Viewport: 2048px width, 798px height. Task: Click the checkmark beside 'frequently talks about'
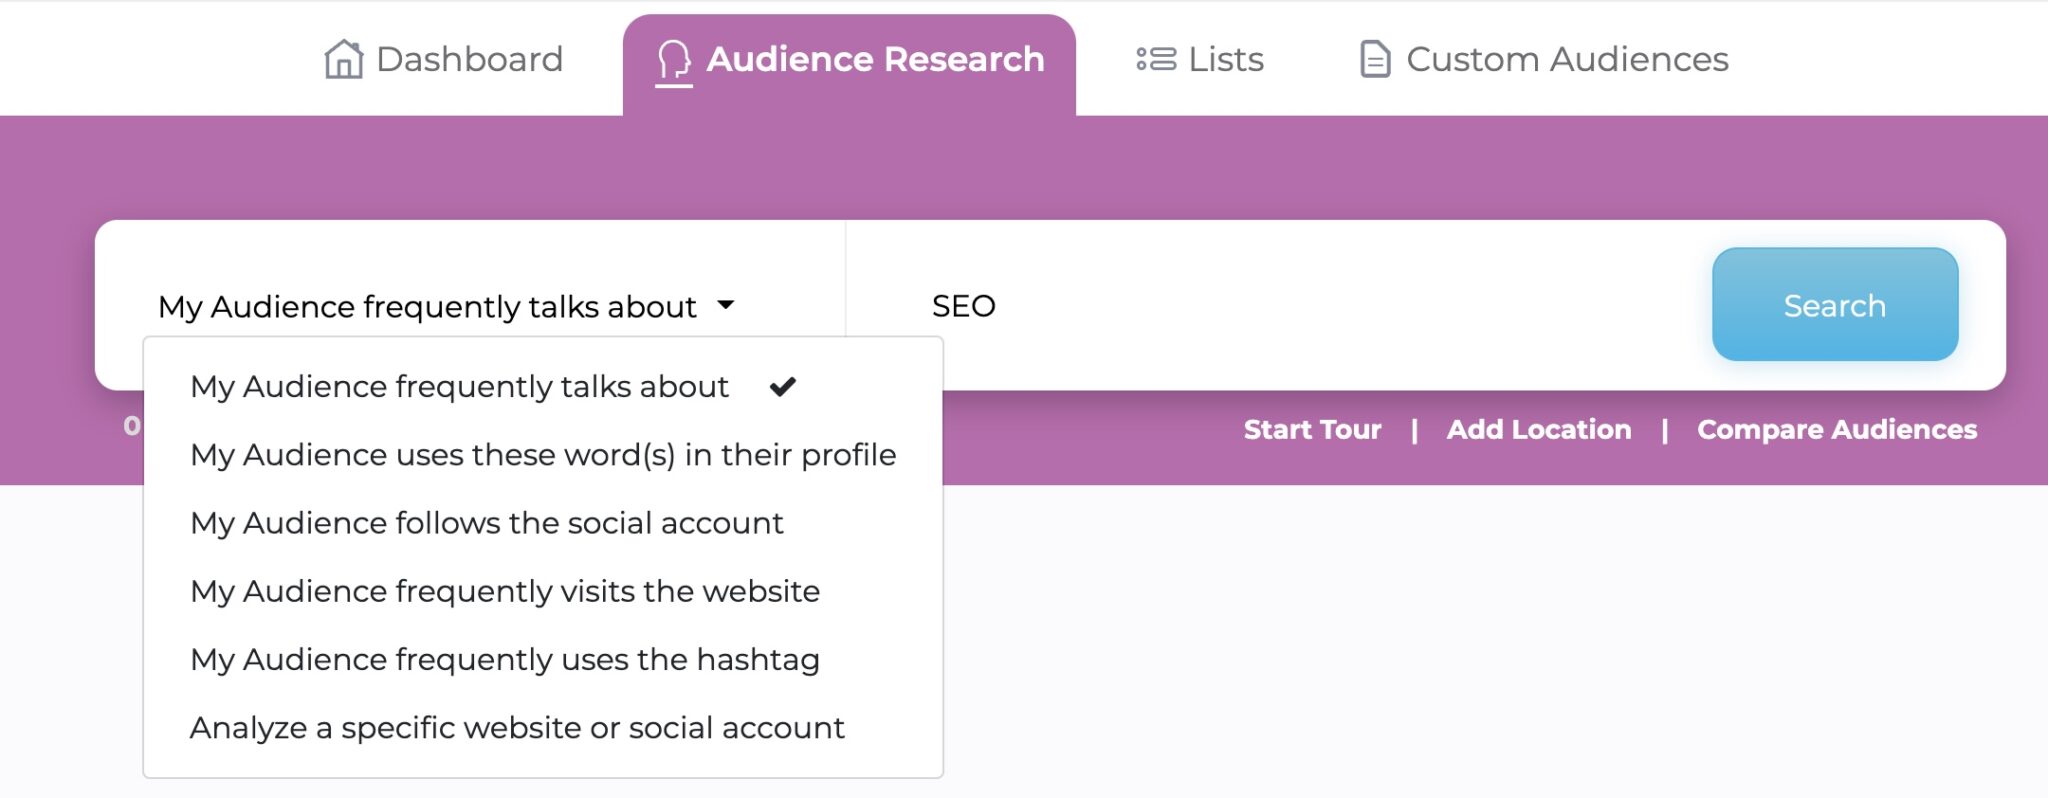[x=783, y=386]
